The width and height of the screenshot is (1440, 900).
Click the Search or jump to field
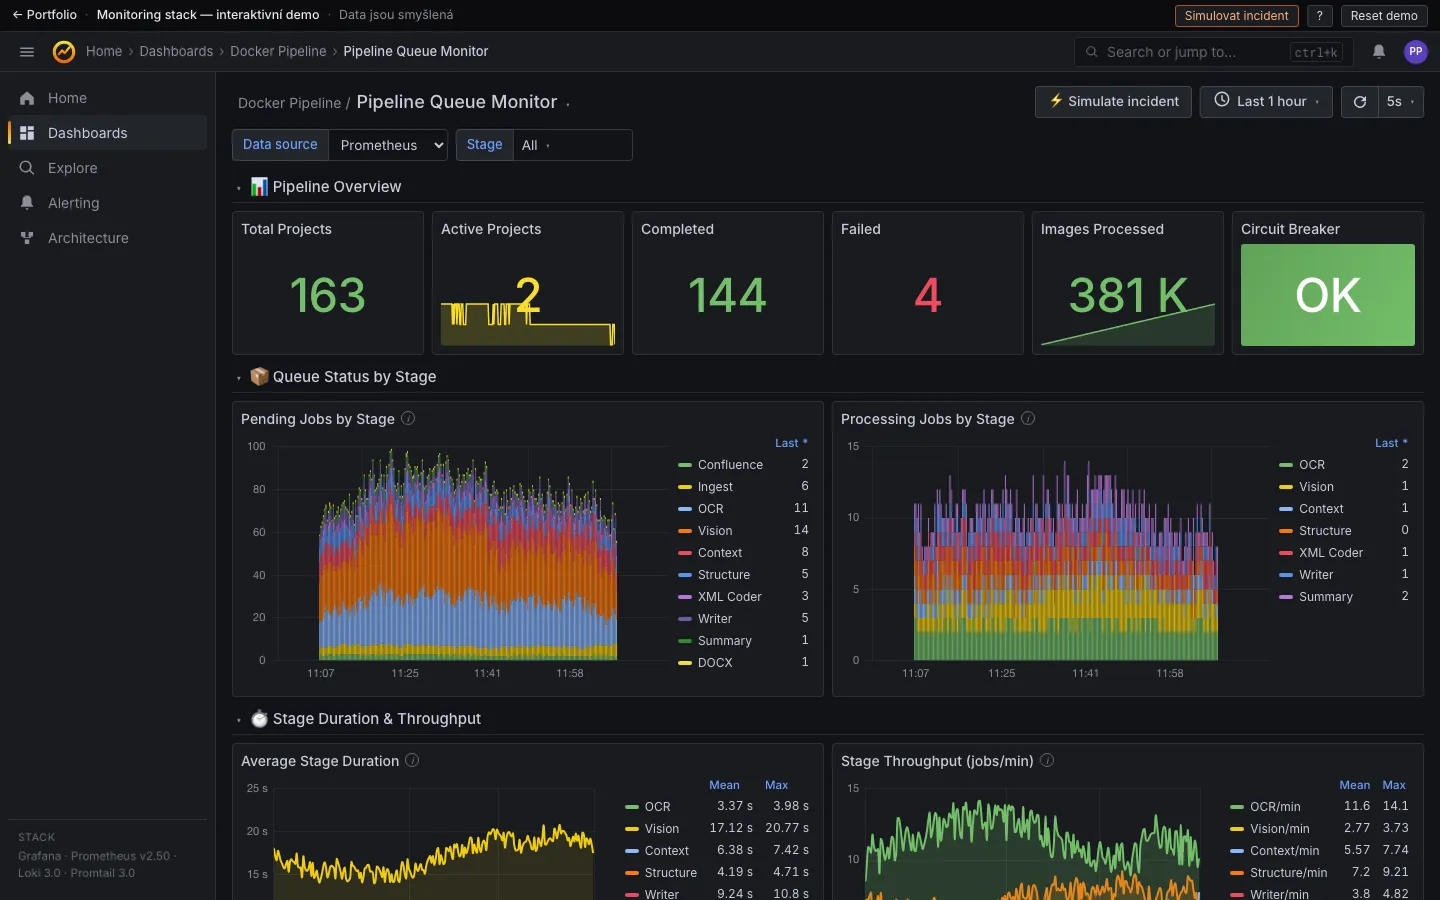[x=1214, y=52]
